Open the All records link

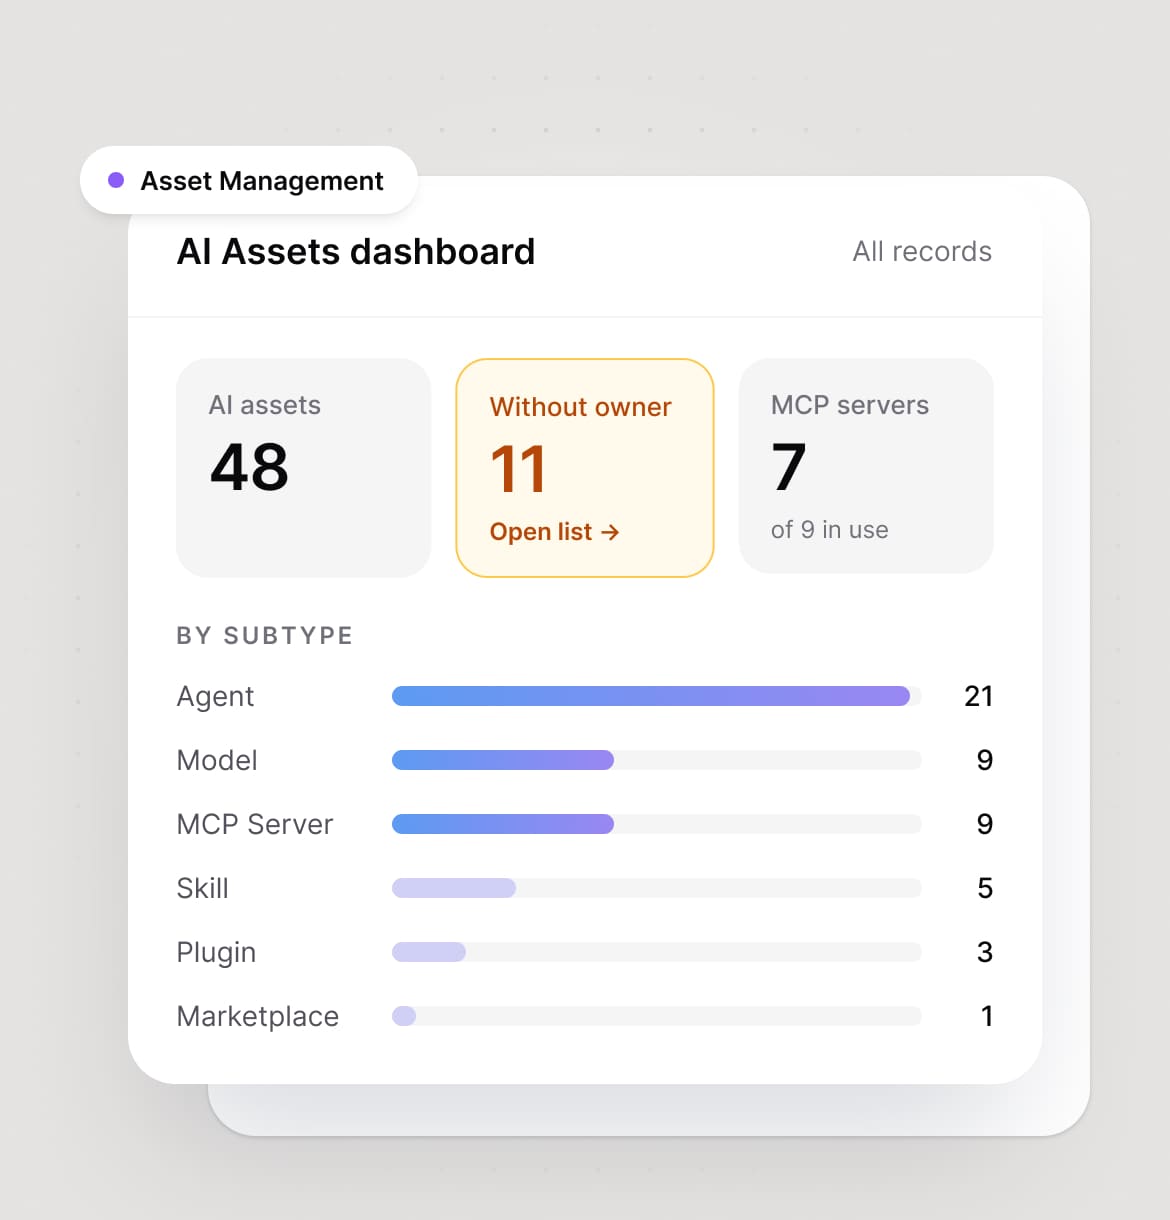coord(922,251)
